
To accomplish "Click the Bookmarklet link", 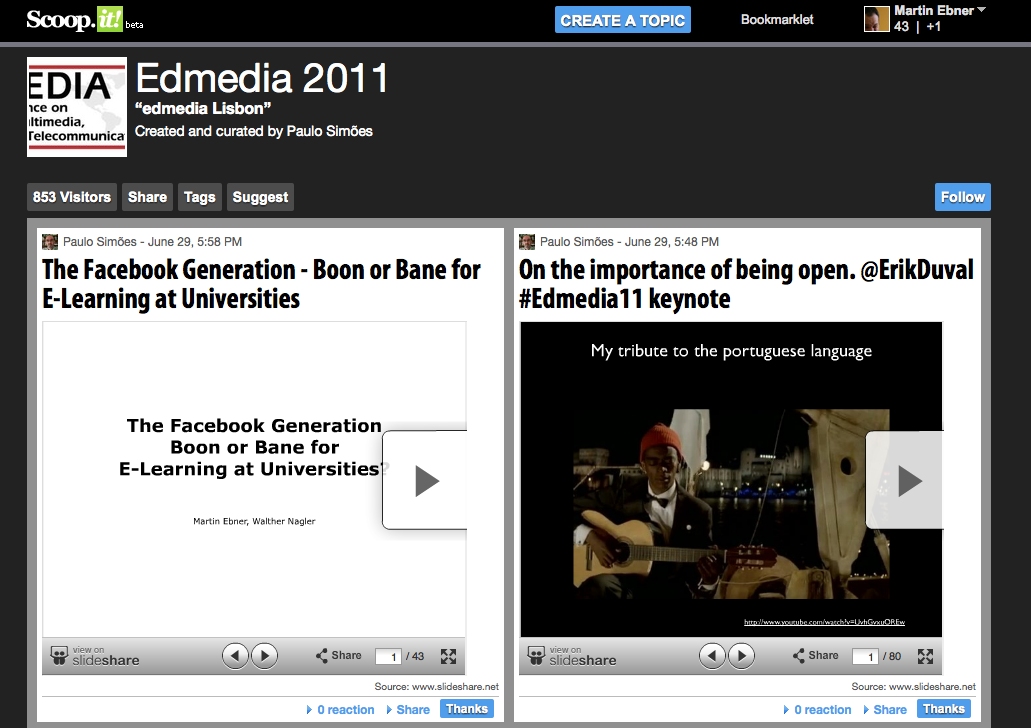I will click(777, 20).
